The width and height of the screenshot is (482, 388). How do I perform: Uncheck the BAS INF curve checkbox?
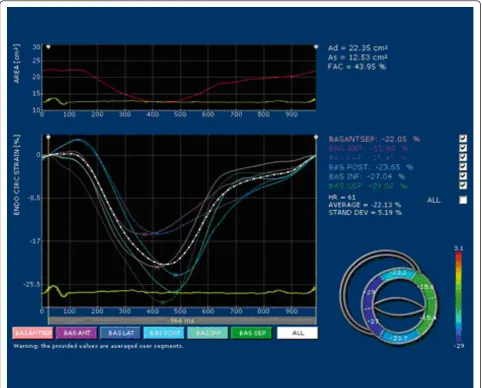(463, 176)
